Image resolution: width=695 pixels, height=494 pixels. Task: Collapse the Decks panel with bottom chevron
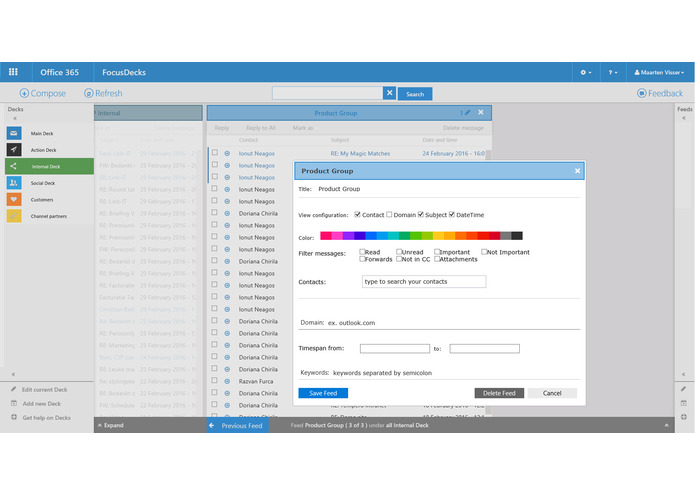[x=13, y=374]
